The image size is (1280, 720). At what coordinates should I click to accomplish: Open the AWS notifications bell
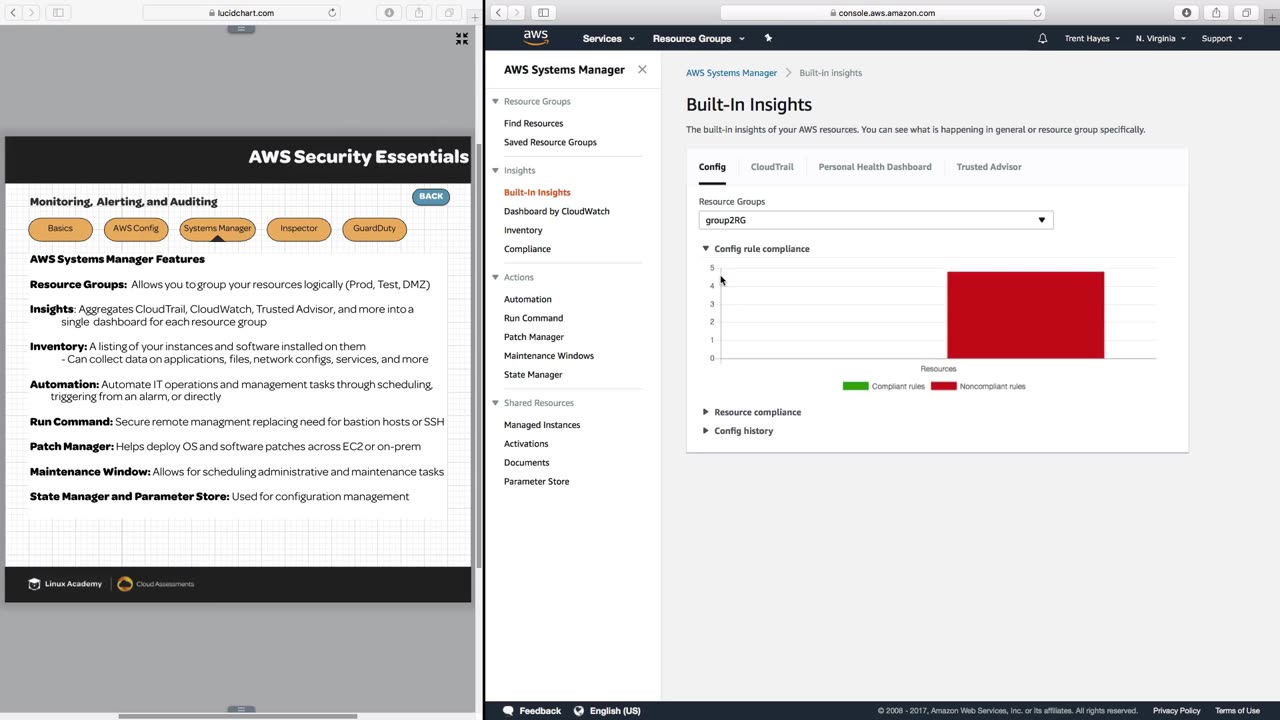[x=1042, y=38]
